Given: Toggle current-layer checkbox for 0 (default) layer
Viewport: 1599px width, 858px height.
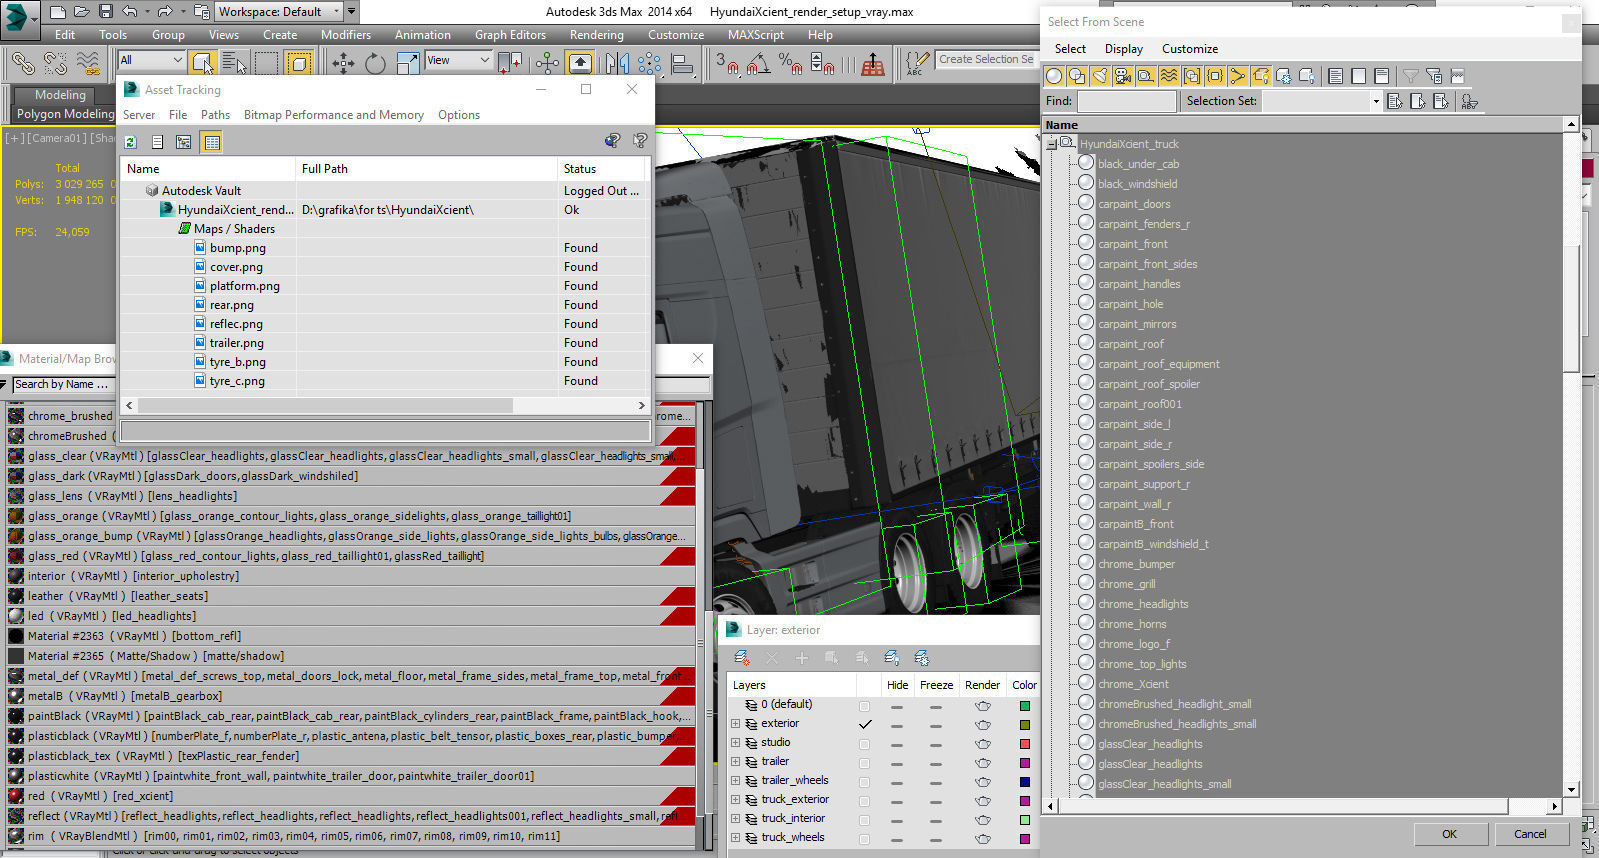Looking at the screenshot, I should click(x=864, y=706).
